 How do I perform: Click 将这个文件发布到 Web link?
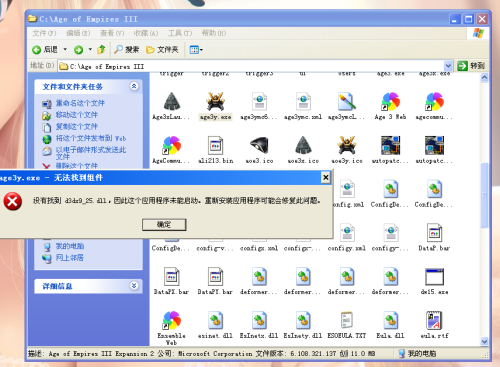[91, 138]
